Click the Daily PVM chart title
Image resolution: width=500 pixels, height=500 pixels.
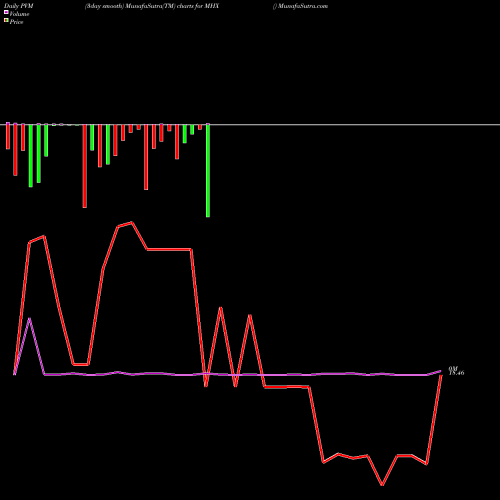19,6
